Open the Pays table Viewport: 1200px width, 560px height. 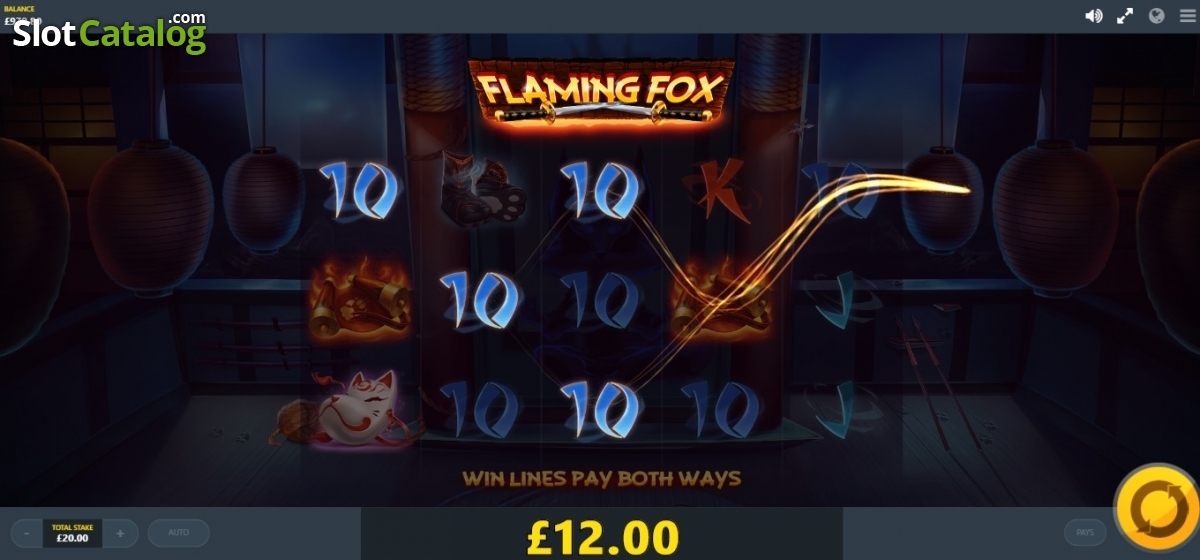[1084, 533]
